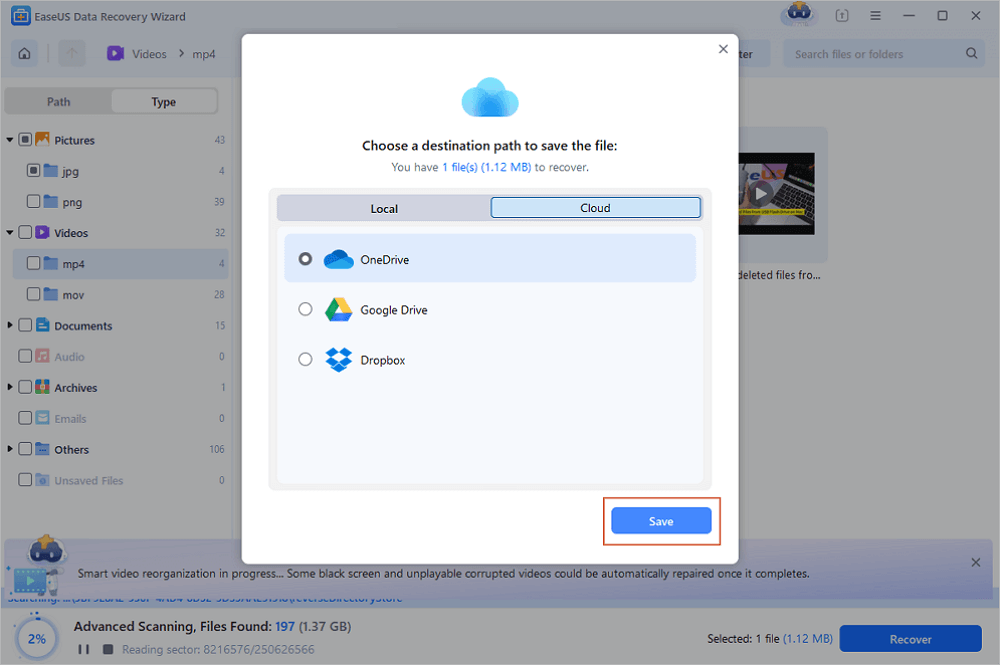Click the search magnifier icon

point(971,54)
